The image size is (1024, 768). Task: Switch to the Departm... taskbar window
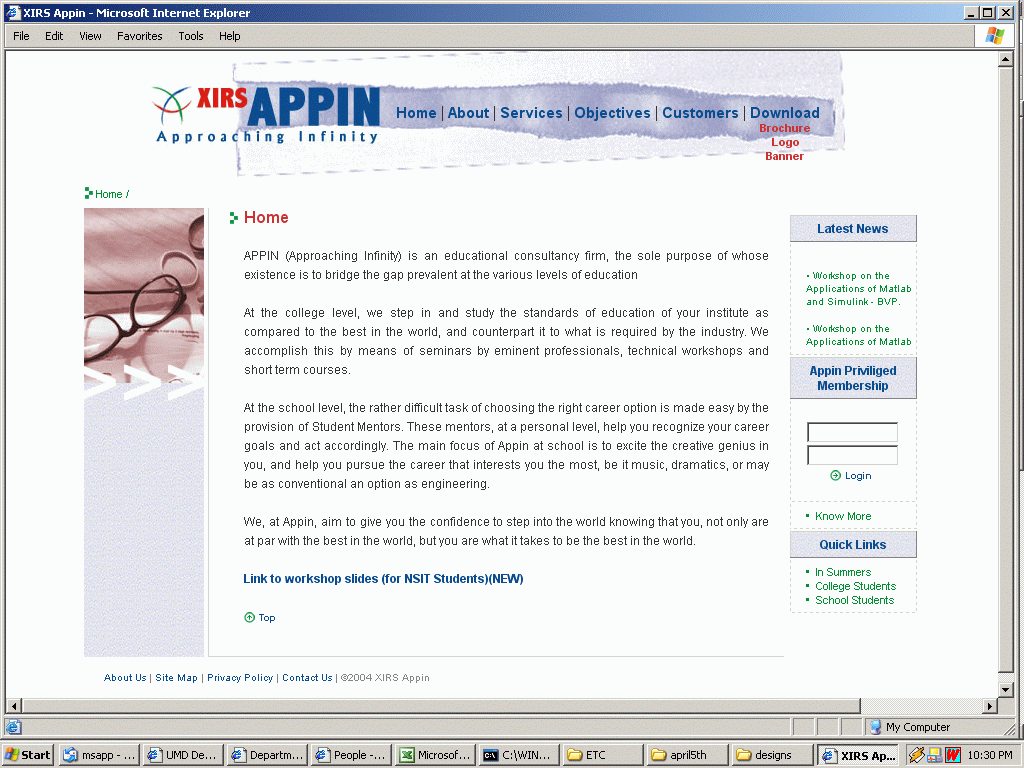pos(267,755)
